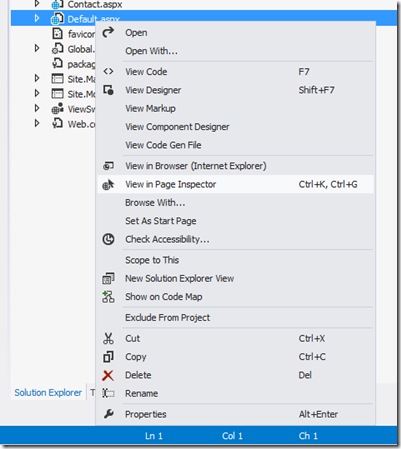This screenshot has width=401, height=449.
Task: Switch to the Solution Explorer tab
Action: coord(48,393)
